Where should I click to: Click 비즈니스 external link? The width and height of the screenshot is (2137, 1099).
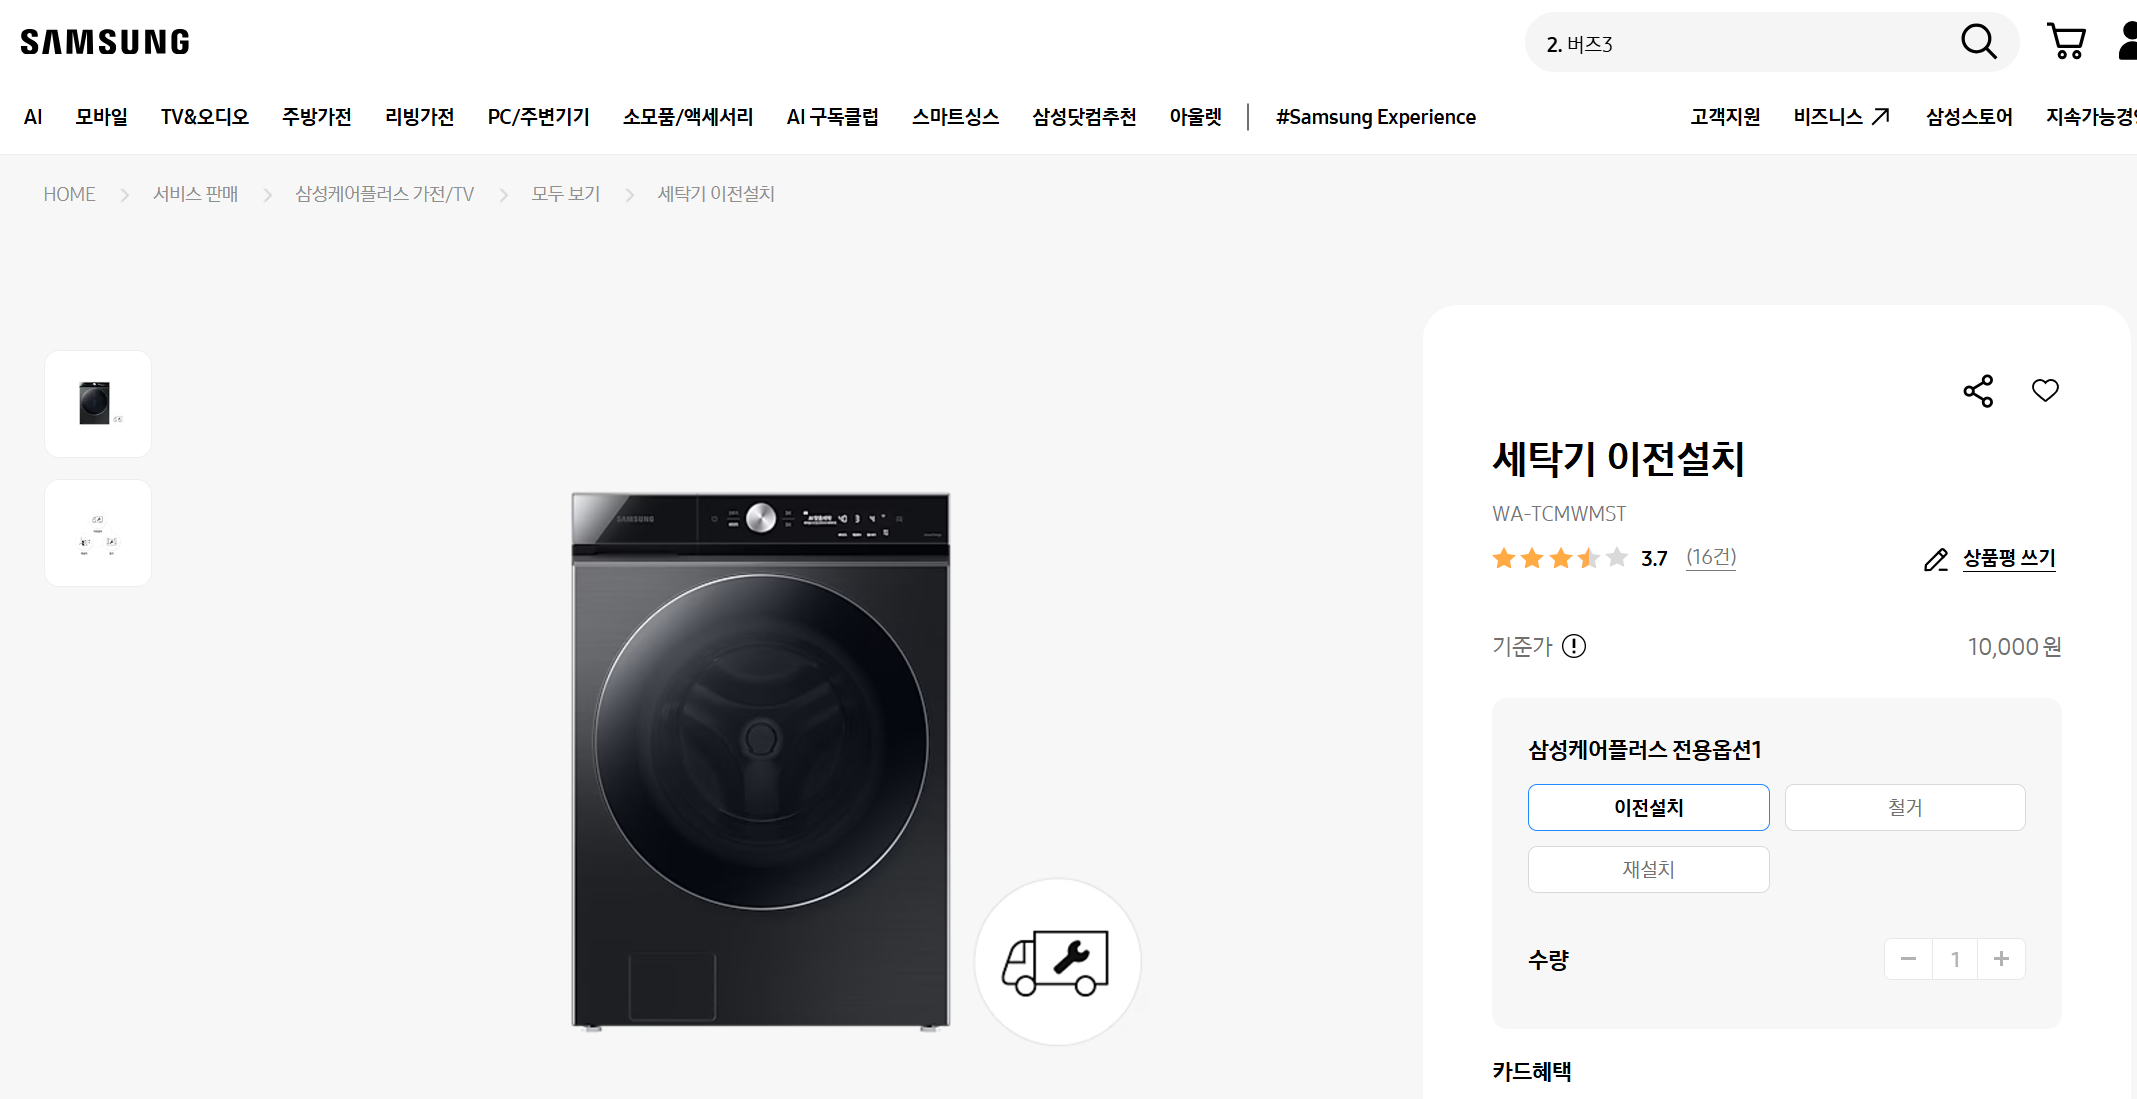tap(1841, 117)
